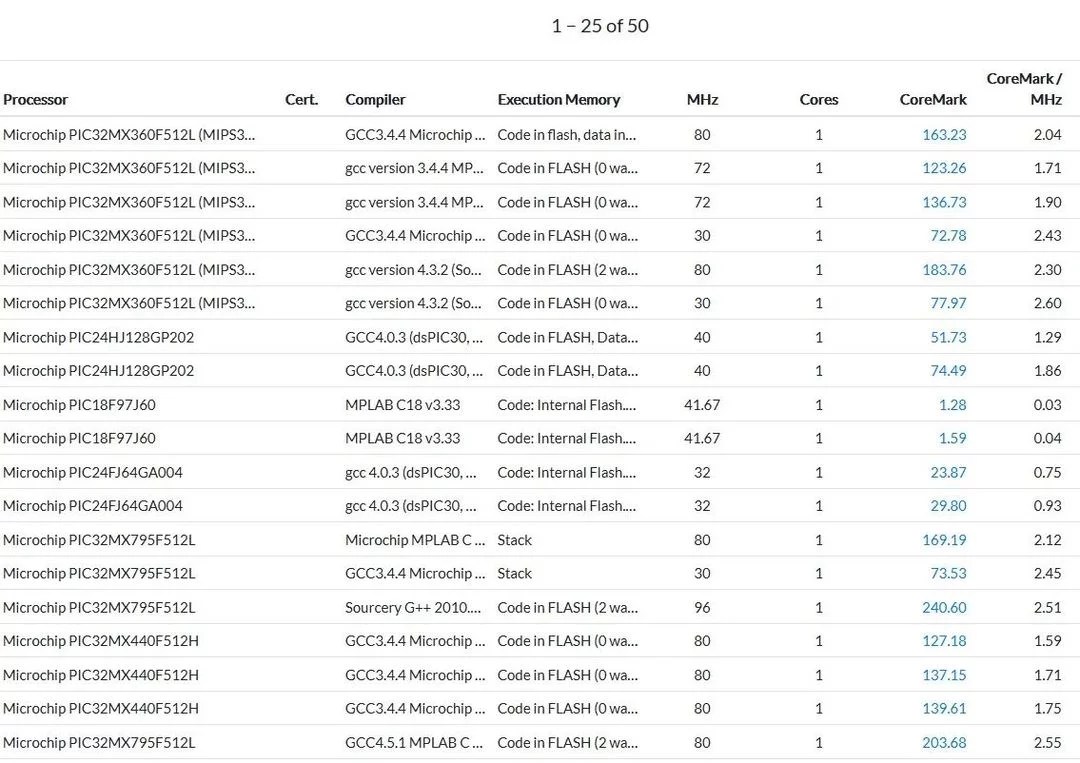Sort results by the CoreMark column

932,99
